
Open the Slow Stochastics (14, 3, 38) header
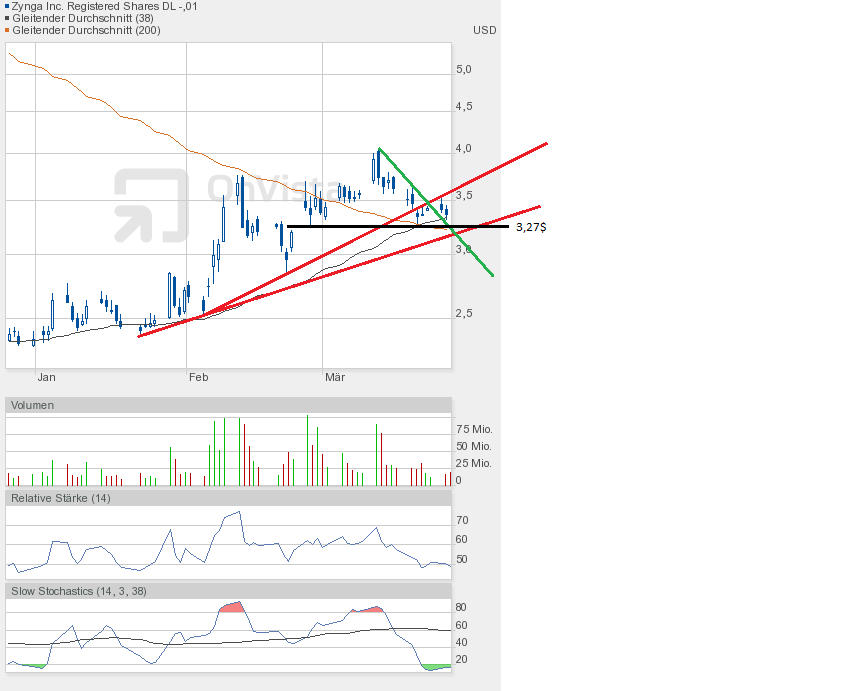pos(78,591)
